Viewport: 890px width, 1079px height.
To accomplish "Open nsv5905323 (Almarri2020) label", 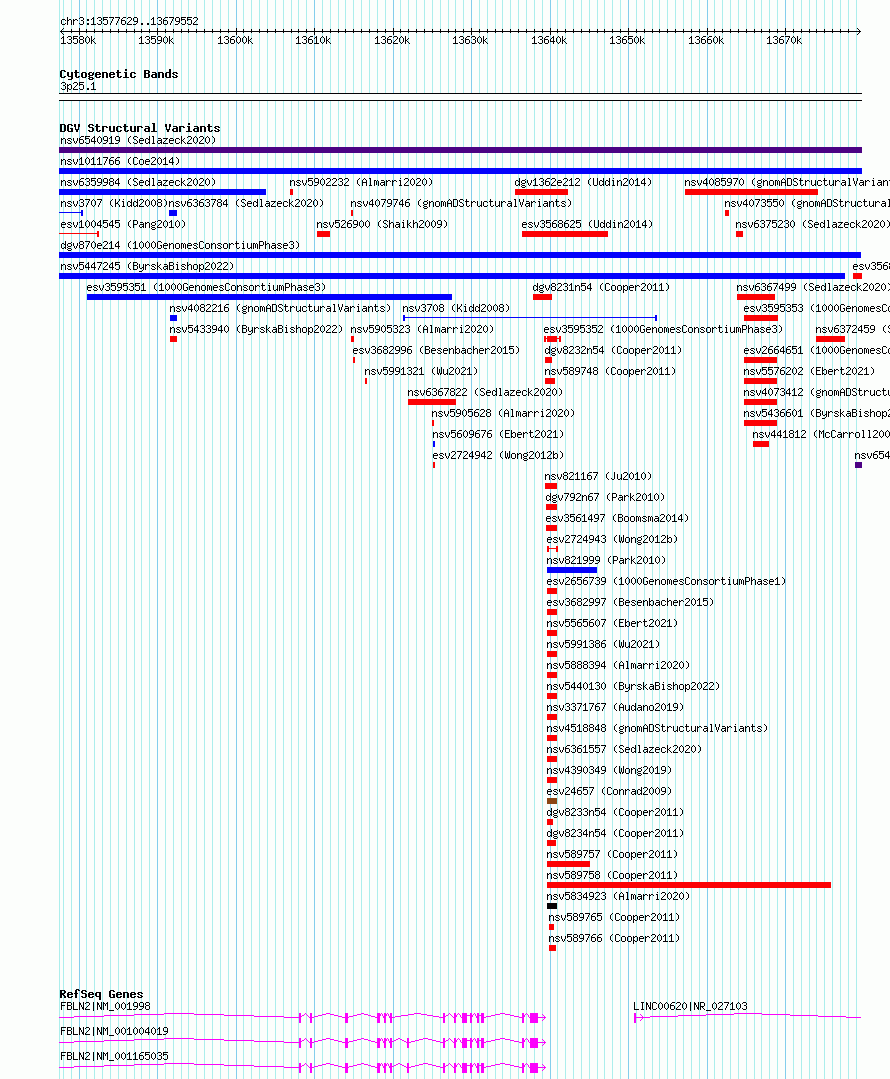I will (x=422, y=329).
